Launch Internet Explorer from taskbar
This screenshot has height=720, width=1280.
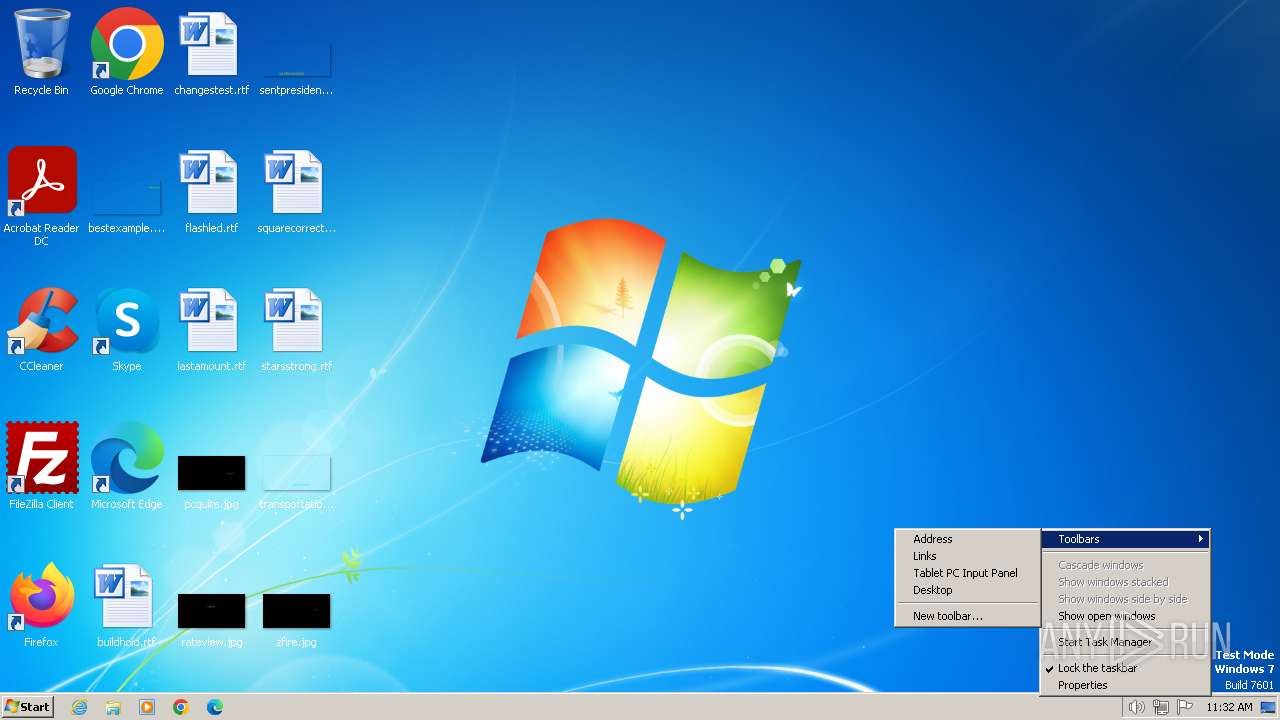[x=79, y=707]
